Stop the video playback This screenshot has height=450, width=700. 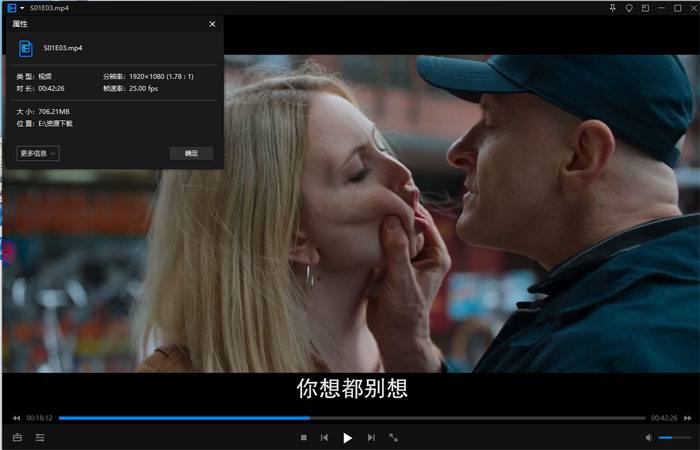[x=304, y=438]
